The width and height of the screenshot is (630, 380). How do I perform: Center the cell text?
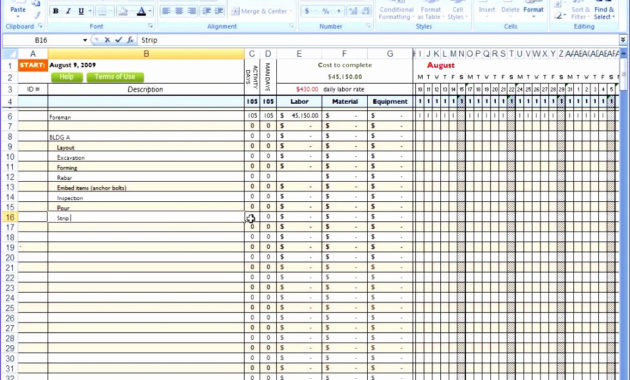pyautogui.click(x=179, y=11)
